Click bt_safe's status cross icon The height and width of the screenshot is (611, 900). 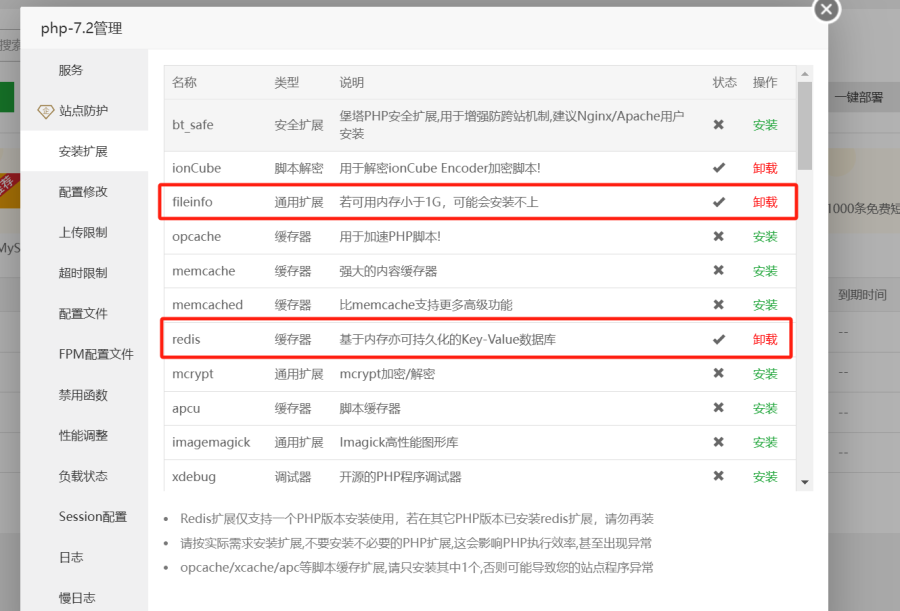click(718, 125)
